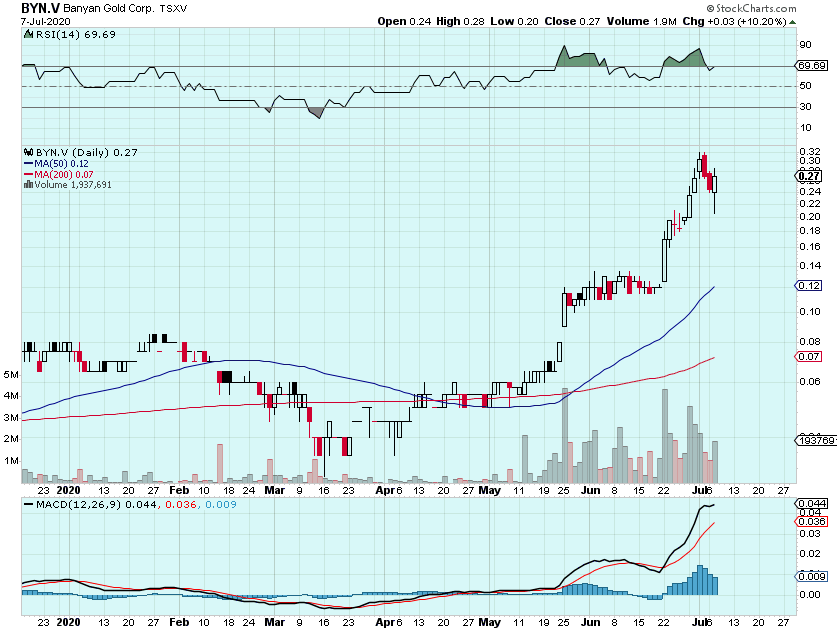This screenshot has width=838, height=628.
Task: Click the StockCharts.com copyright text
Action: click(x=751, y=8)
